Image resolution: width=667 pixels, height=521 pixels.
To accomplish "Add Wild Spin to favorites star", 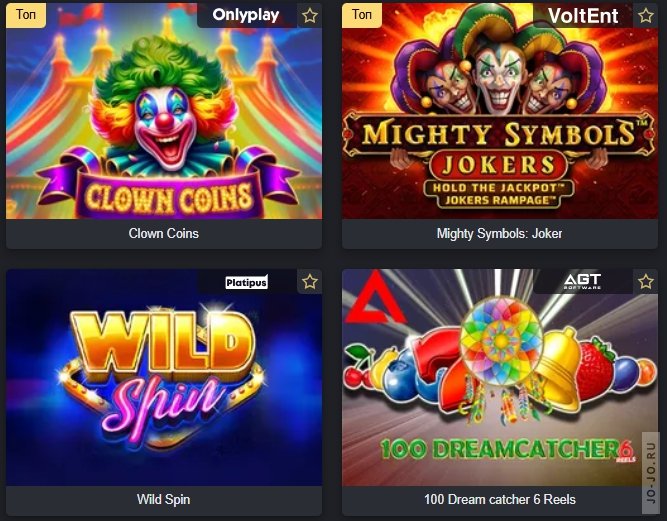I will click(x=310, y=282).
